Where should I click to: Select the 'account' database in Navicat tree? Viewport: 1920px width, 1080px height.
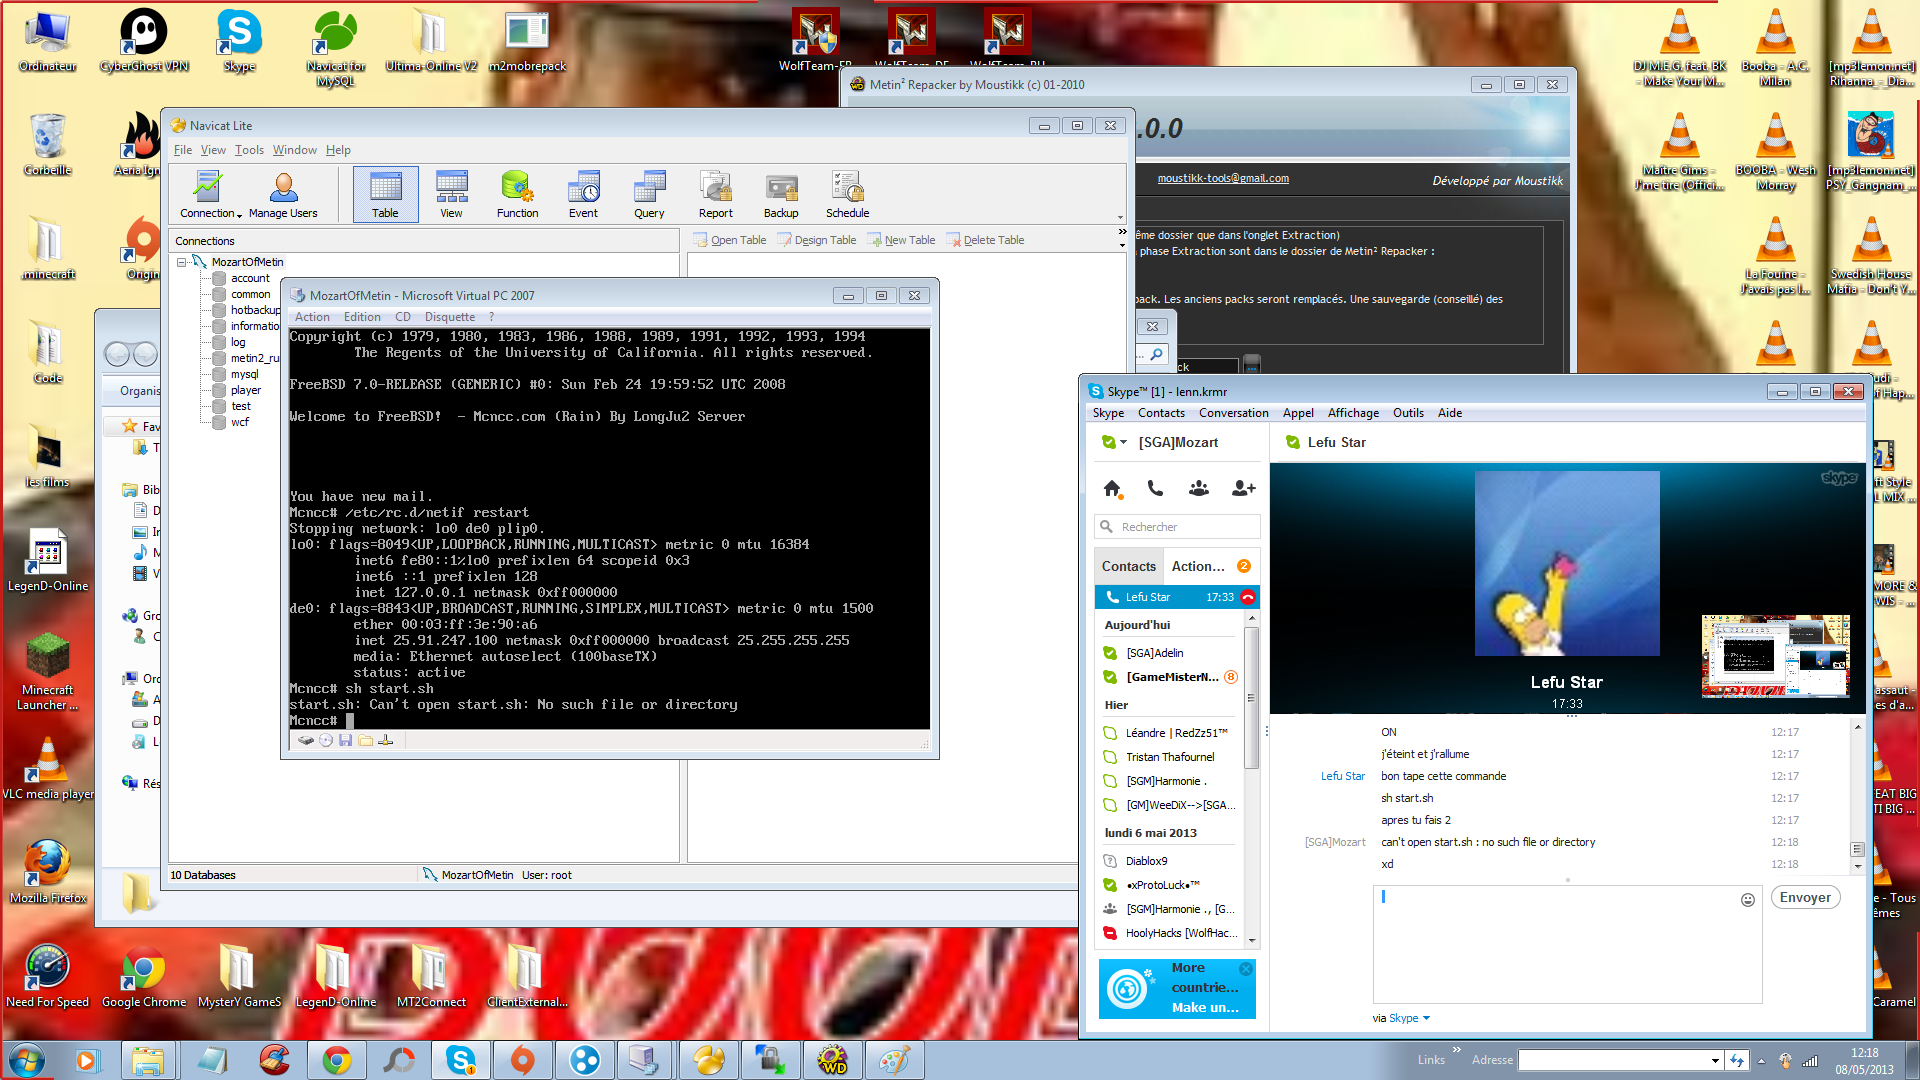click(250, 278)
